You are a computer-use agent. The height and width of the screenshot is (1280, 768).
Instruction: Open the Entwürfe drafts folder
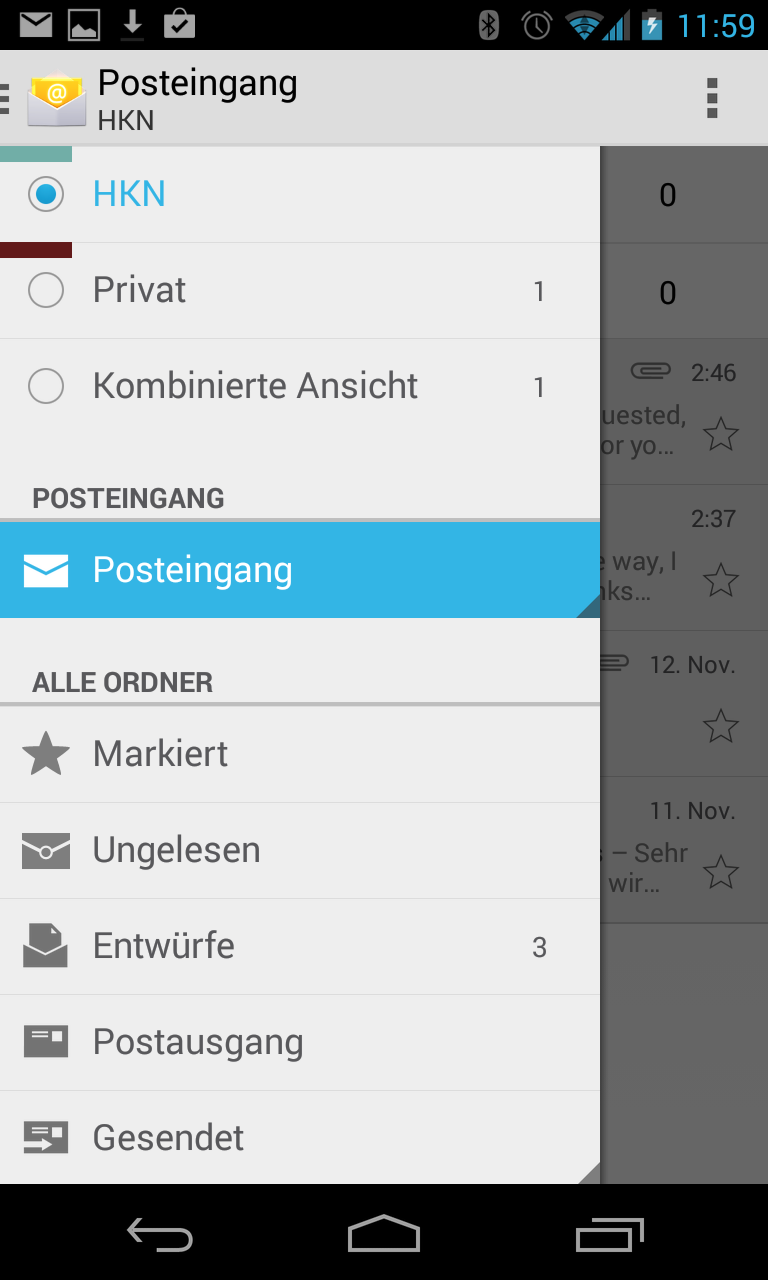(x=164, y=946)
